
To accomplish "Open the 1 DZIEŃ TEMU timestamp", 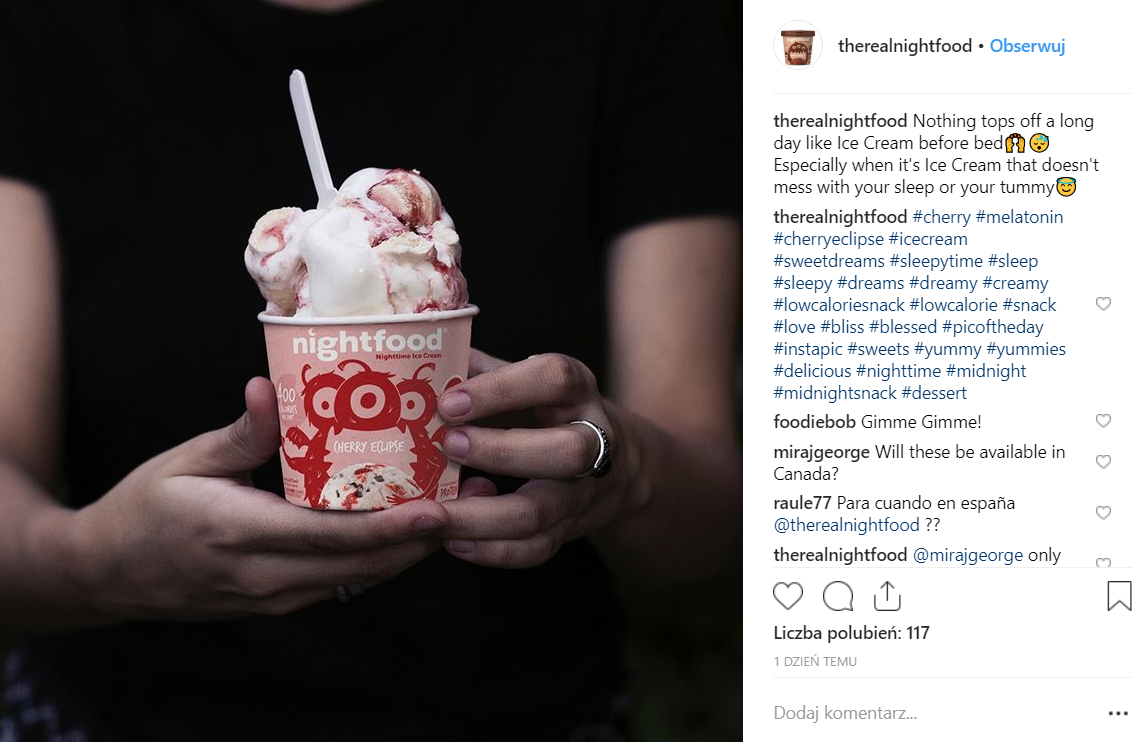I will (x=815, y=661).
